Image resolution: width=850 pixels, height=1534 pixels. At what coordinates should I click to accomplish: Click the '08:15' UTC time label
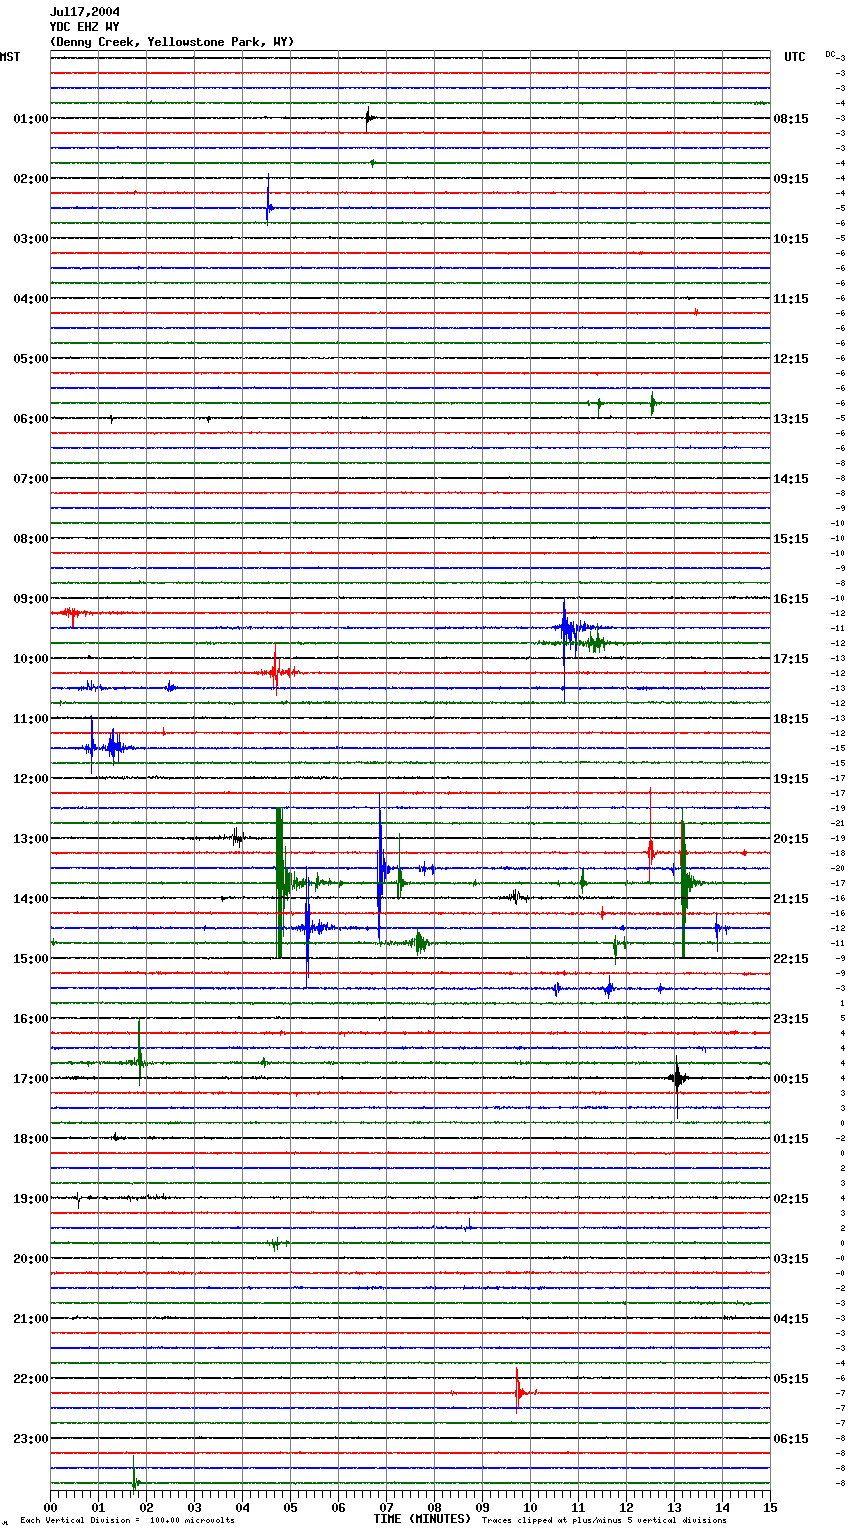point(791,119)
